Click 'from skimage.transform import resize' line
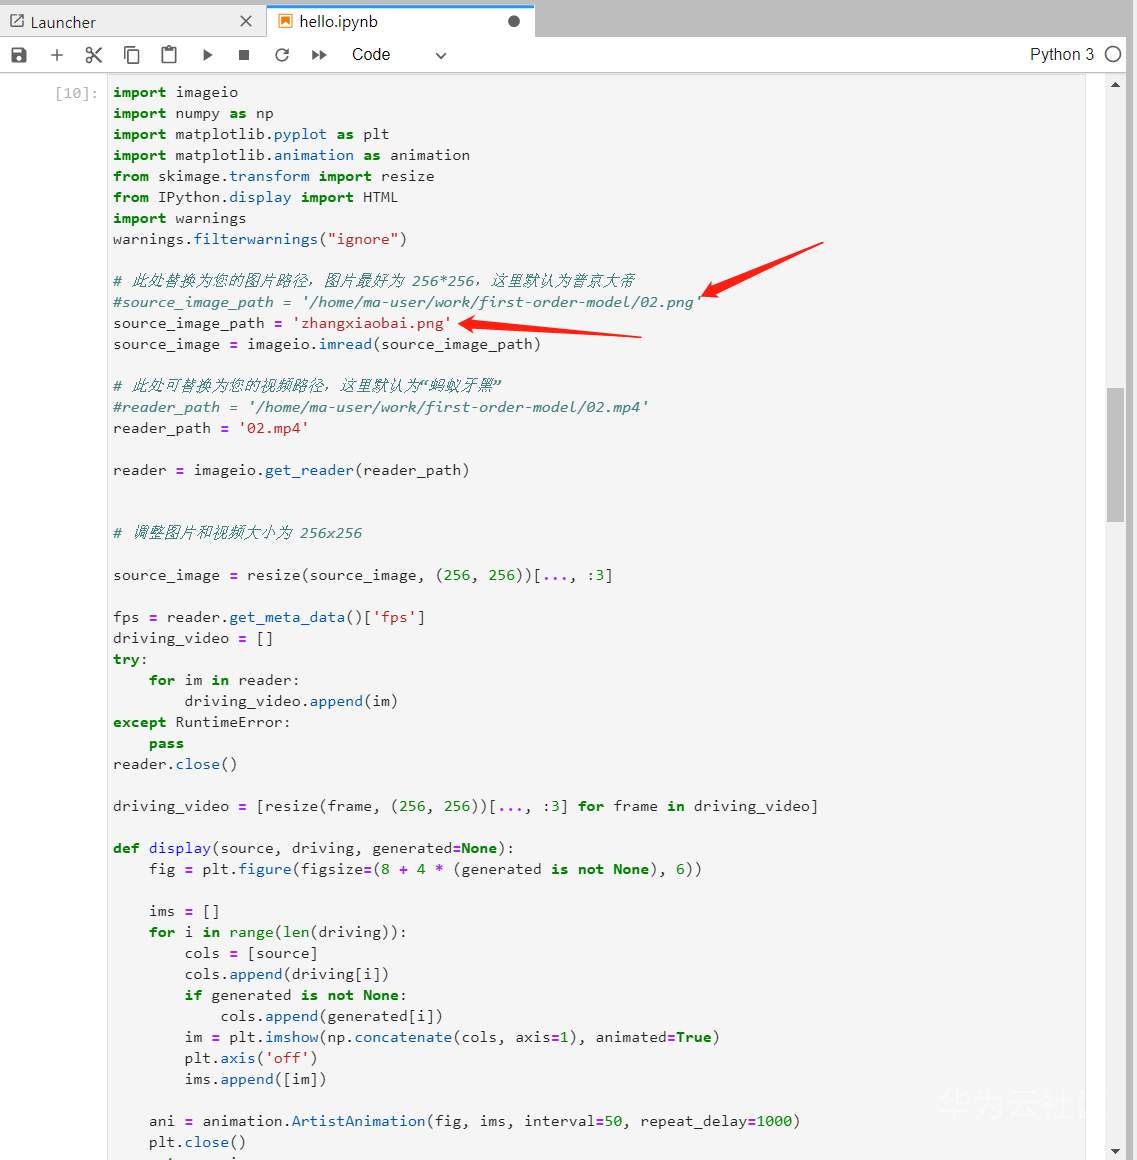The height and width of the screenshot is (1160, 1137). 274,176
